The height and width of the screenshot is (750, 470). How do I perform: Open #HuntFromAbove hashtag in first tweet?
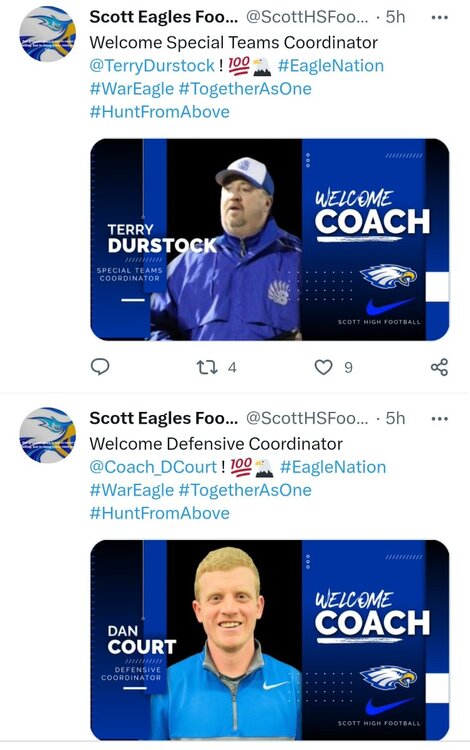pyautogui.click(x=160, y=112)
